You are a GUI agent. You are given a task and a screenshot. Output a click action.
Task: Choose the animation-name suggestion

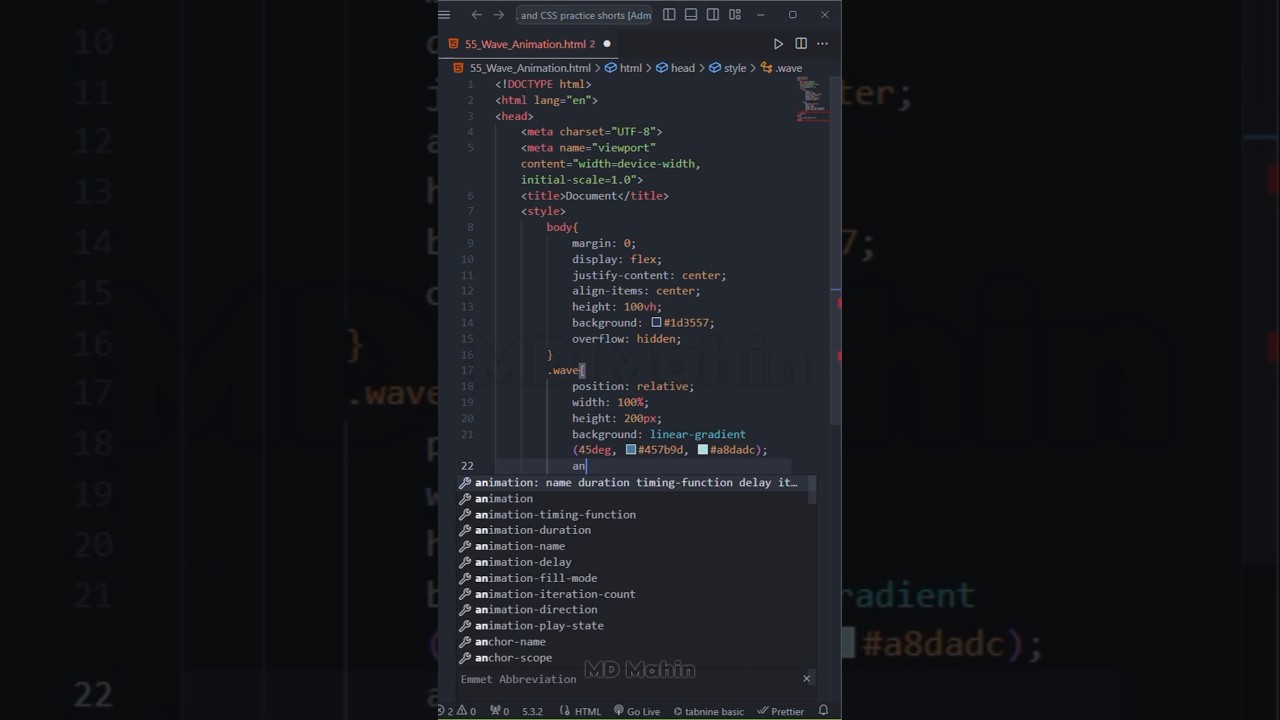click(636, 546)
